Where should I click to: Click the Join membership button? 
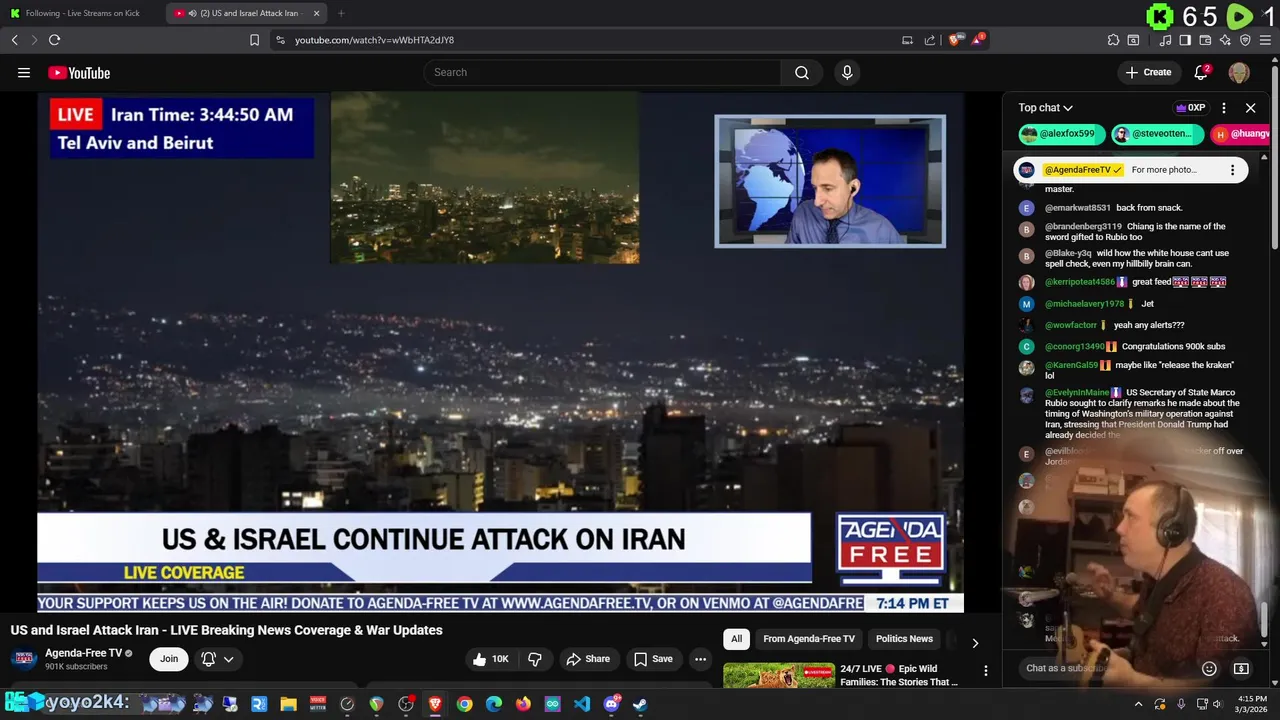(x=169, y=659)
